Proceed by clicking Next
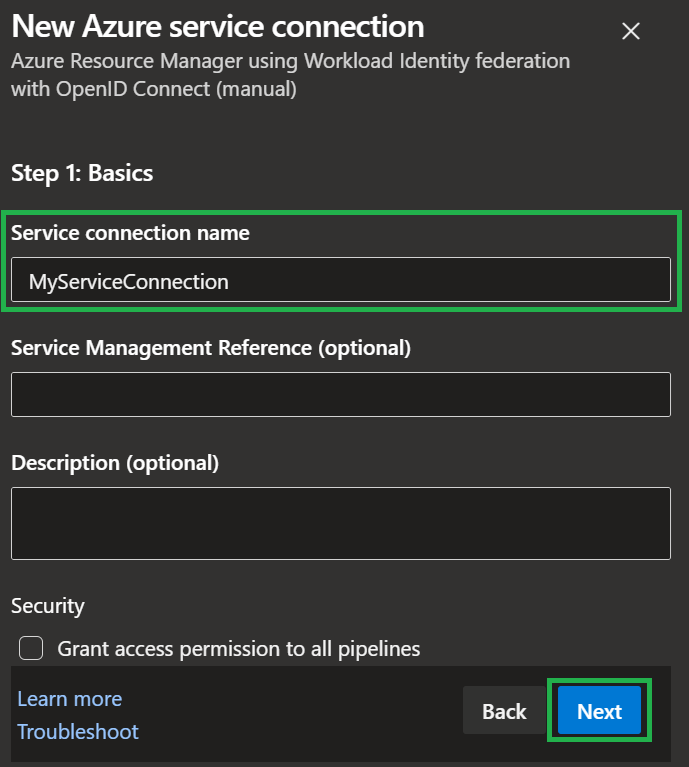The image size is (689, 767). click(600, 711)
